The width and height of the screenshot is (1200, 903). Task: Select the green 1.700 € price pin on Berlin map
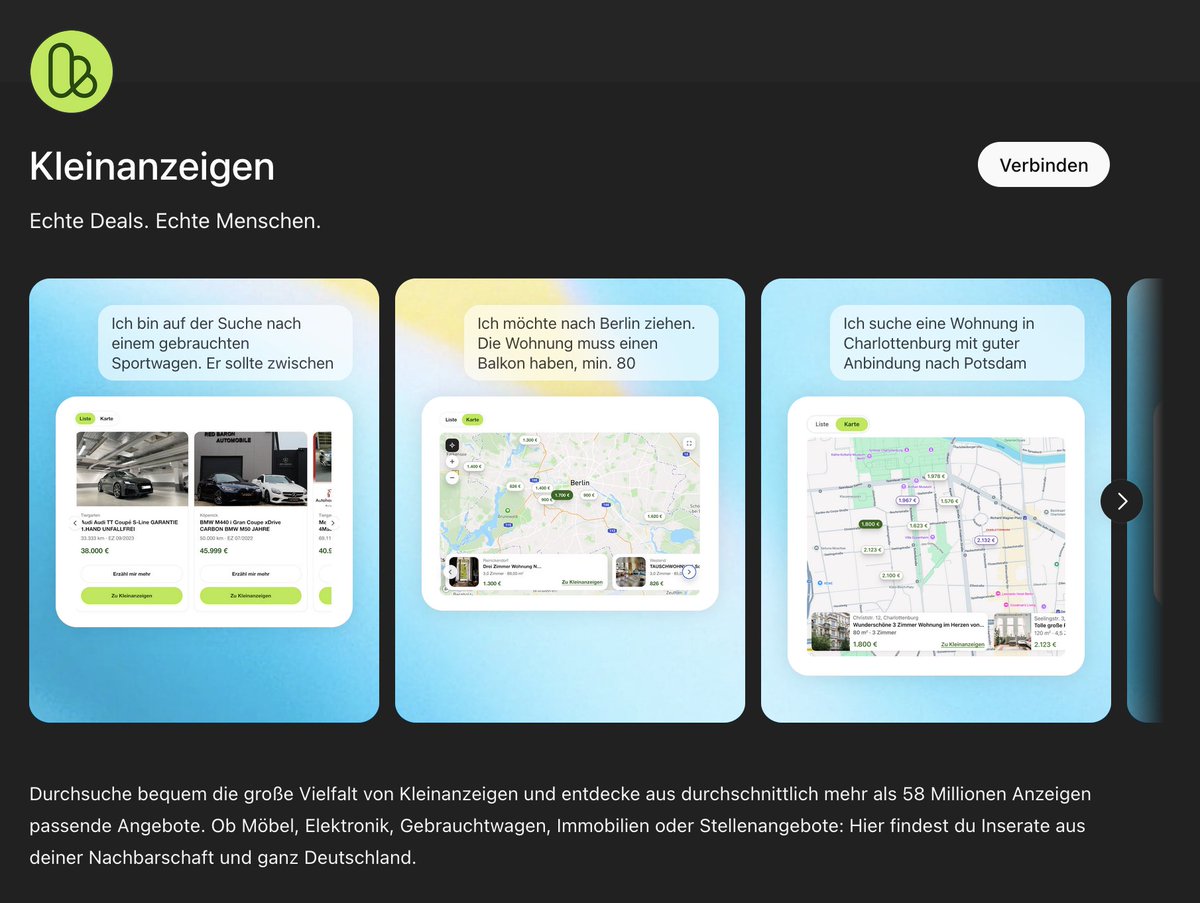click(561, 495)
